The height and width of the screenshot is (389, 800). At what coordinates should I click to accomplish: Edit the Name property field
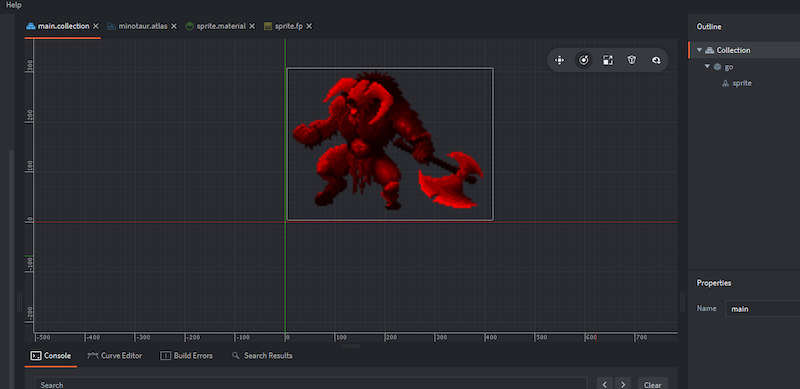(x=762, y=309)
